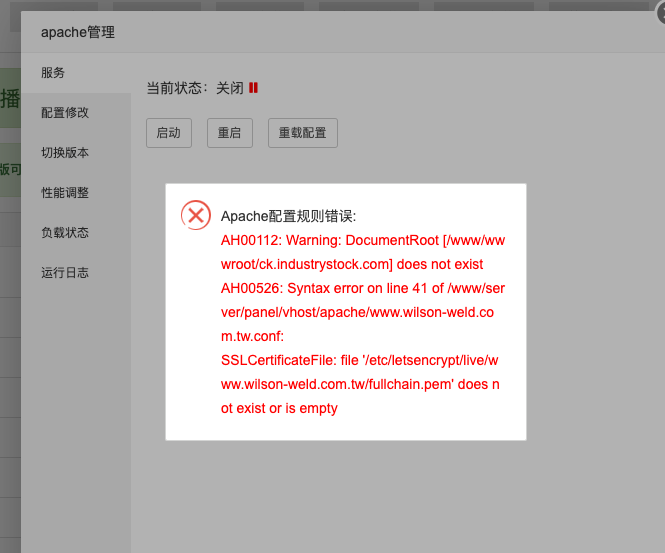665x553 pixels.
Task: Click the 启动 button
Action: [169, 133]
